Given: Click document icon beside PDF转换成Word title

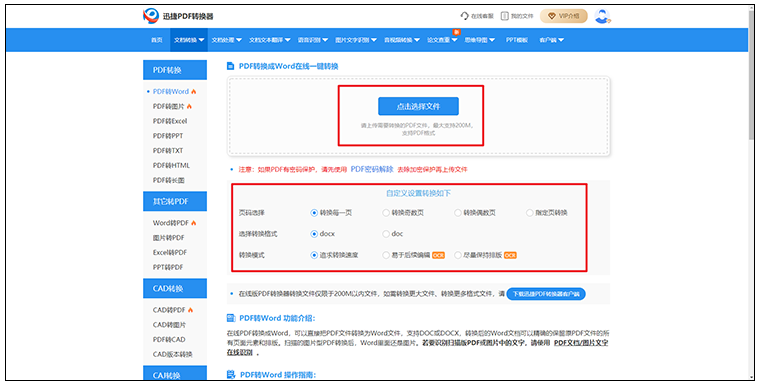Looking at the screenshot, I should 230,66.
